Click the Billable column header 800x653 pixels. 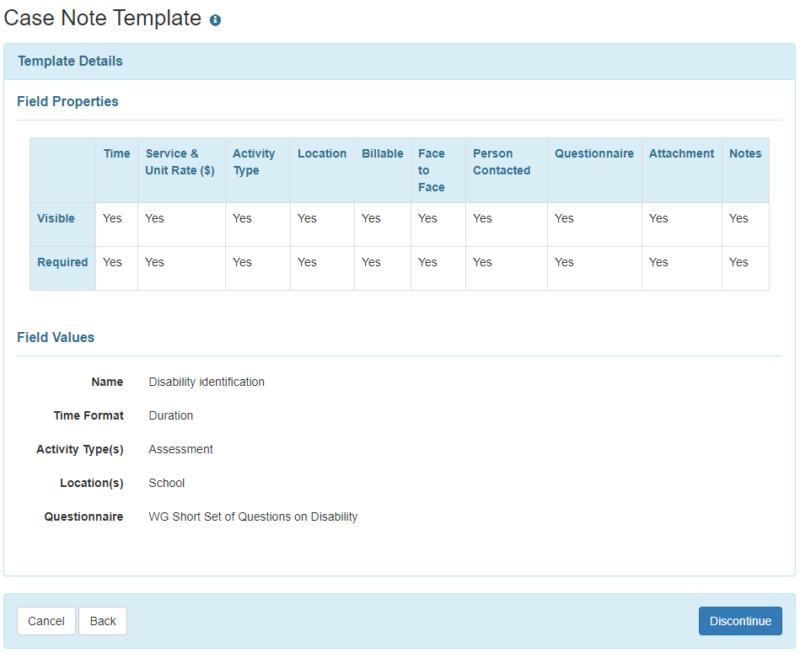pos(382,153)
